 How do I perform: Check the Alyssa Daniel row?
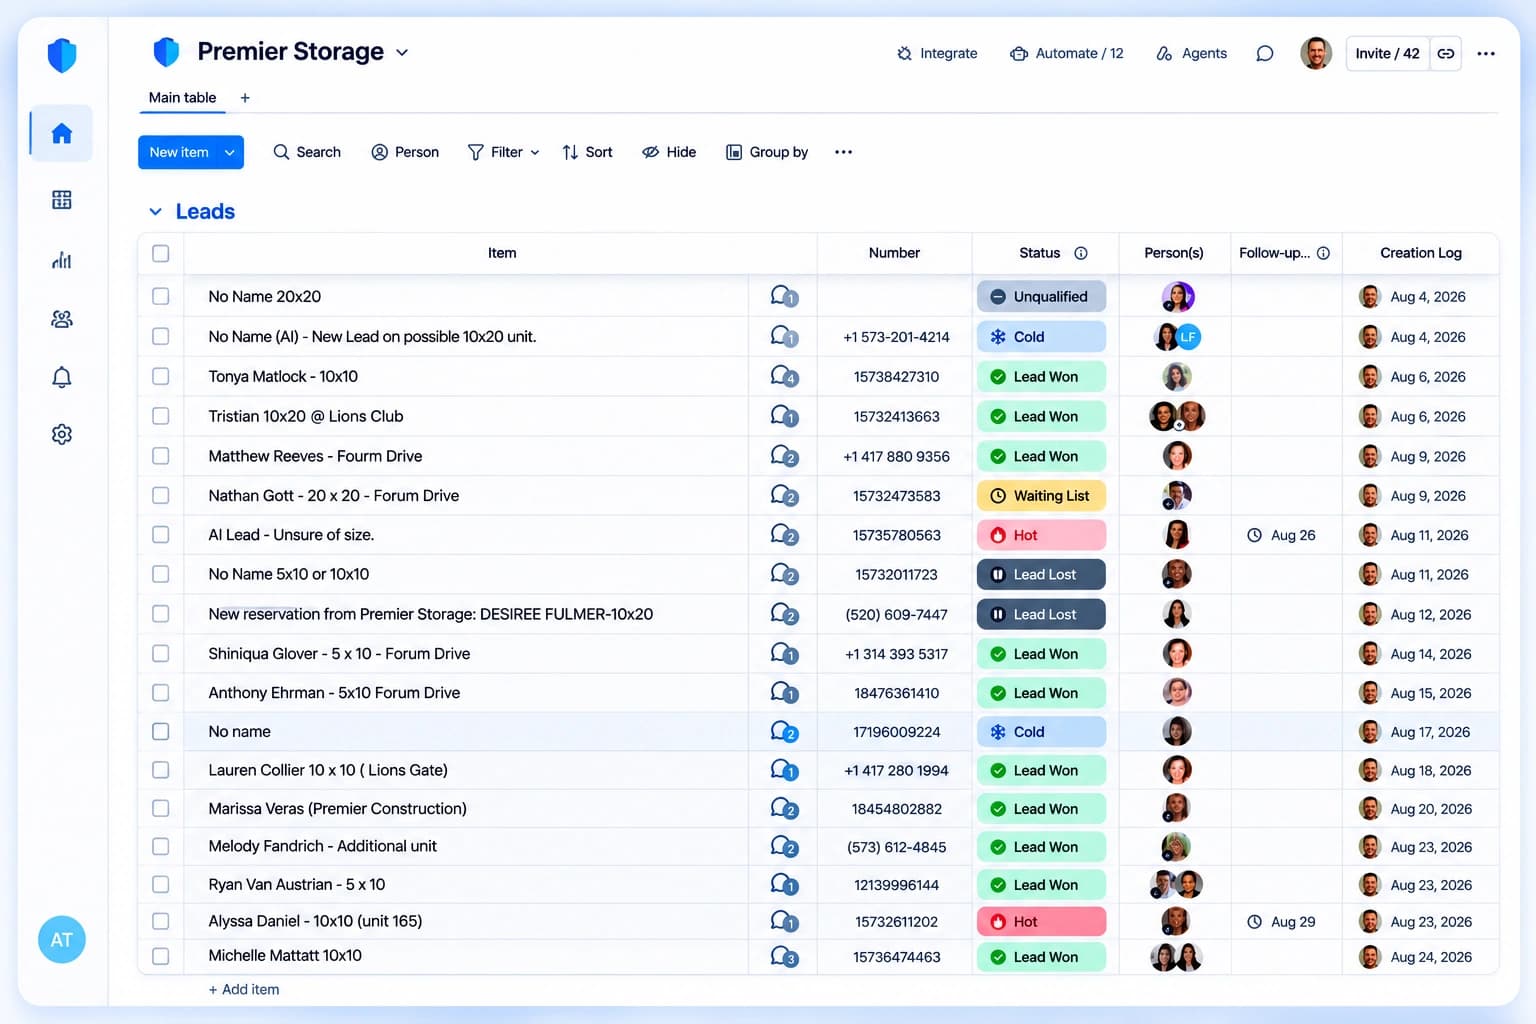pyautogui.click(x=161, y=921)
